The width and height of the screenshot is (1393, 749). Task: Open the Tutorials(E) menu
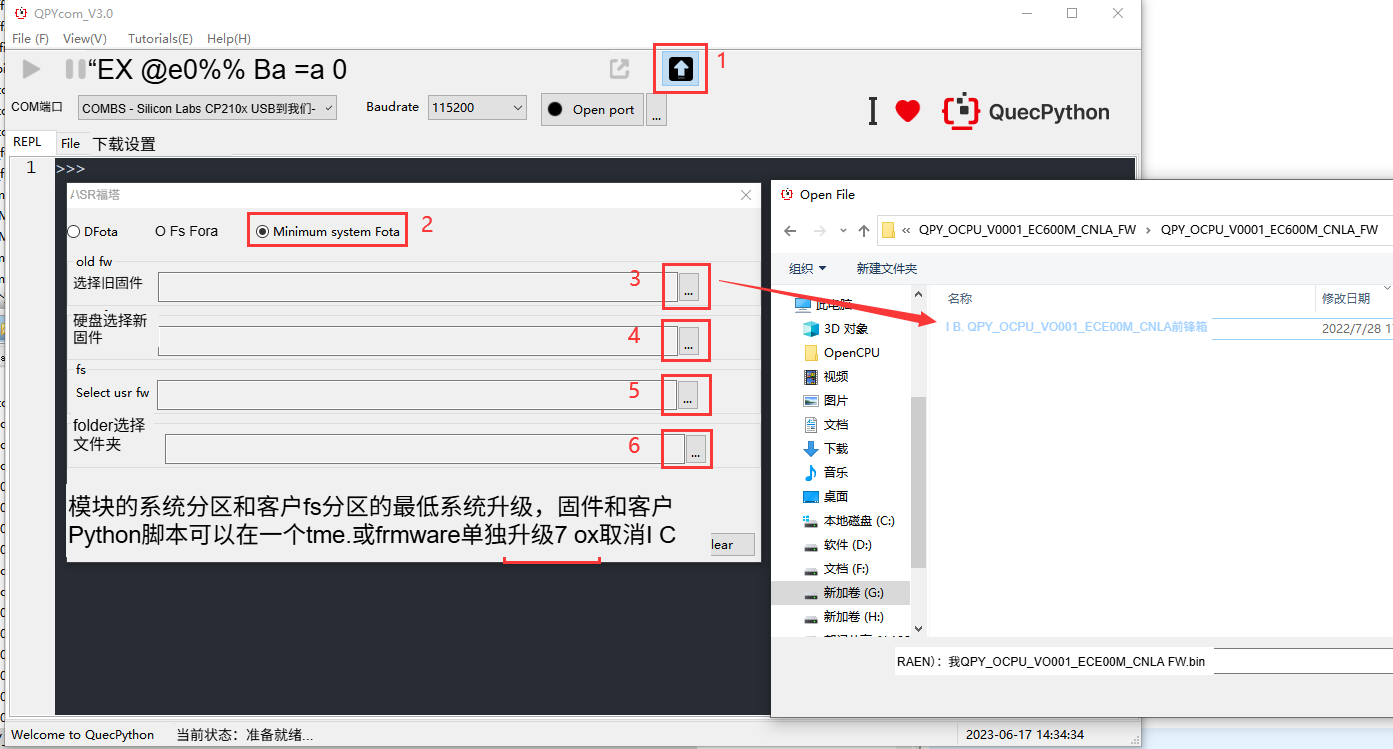tap(160, 39)
